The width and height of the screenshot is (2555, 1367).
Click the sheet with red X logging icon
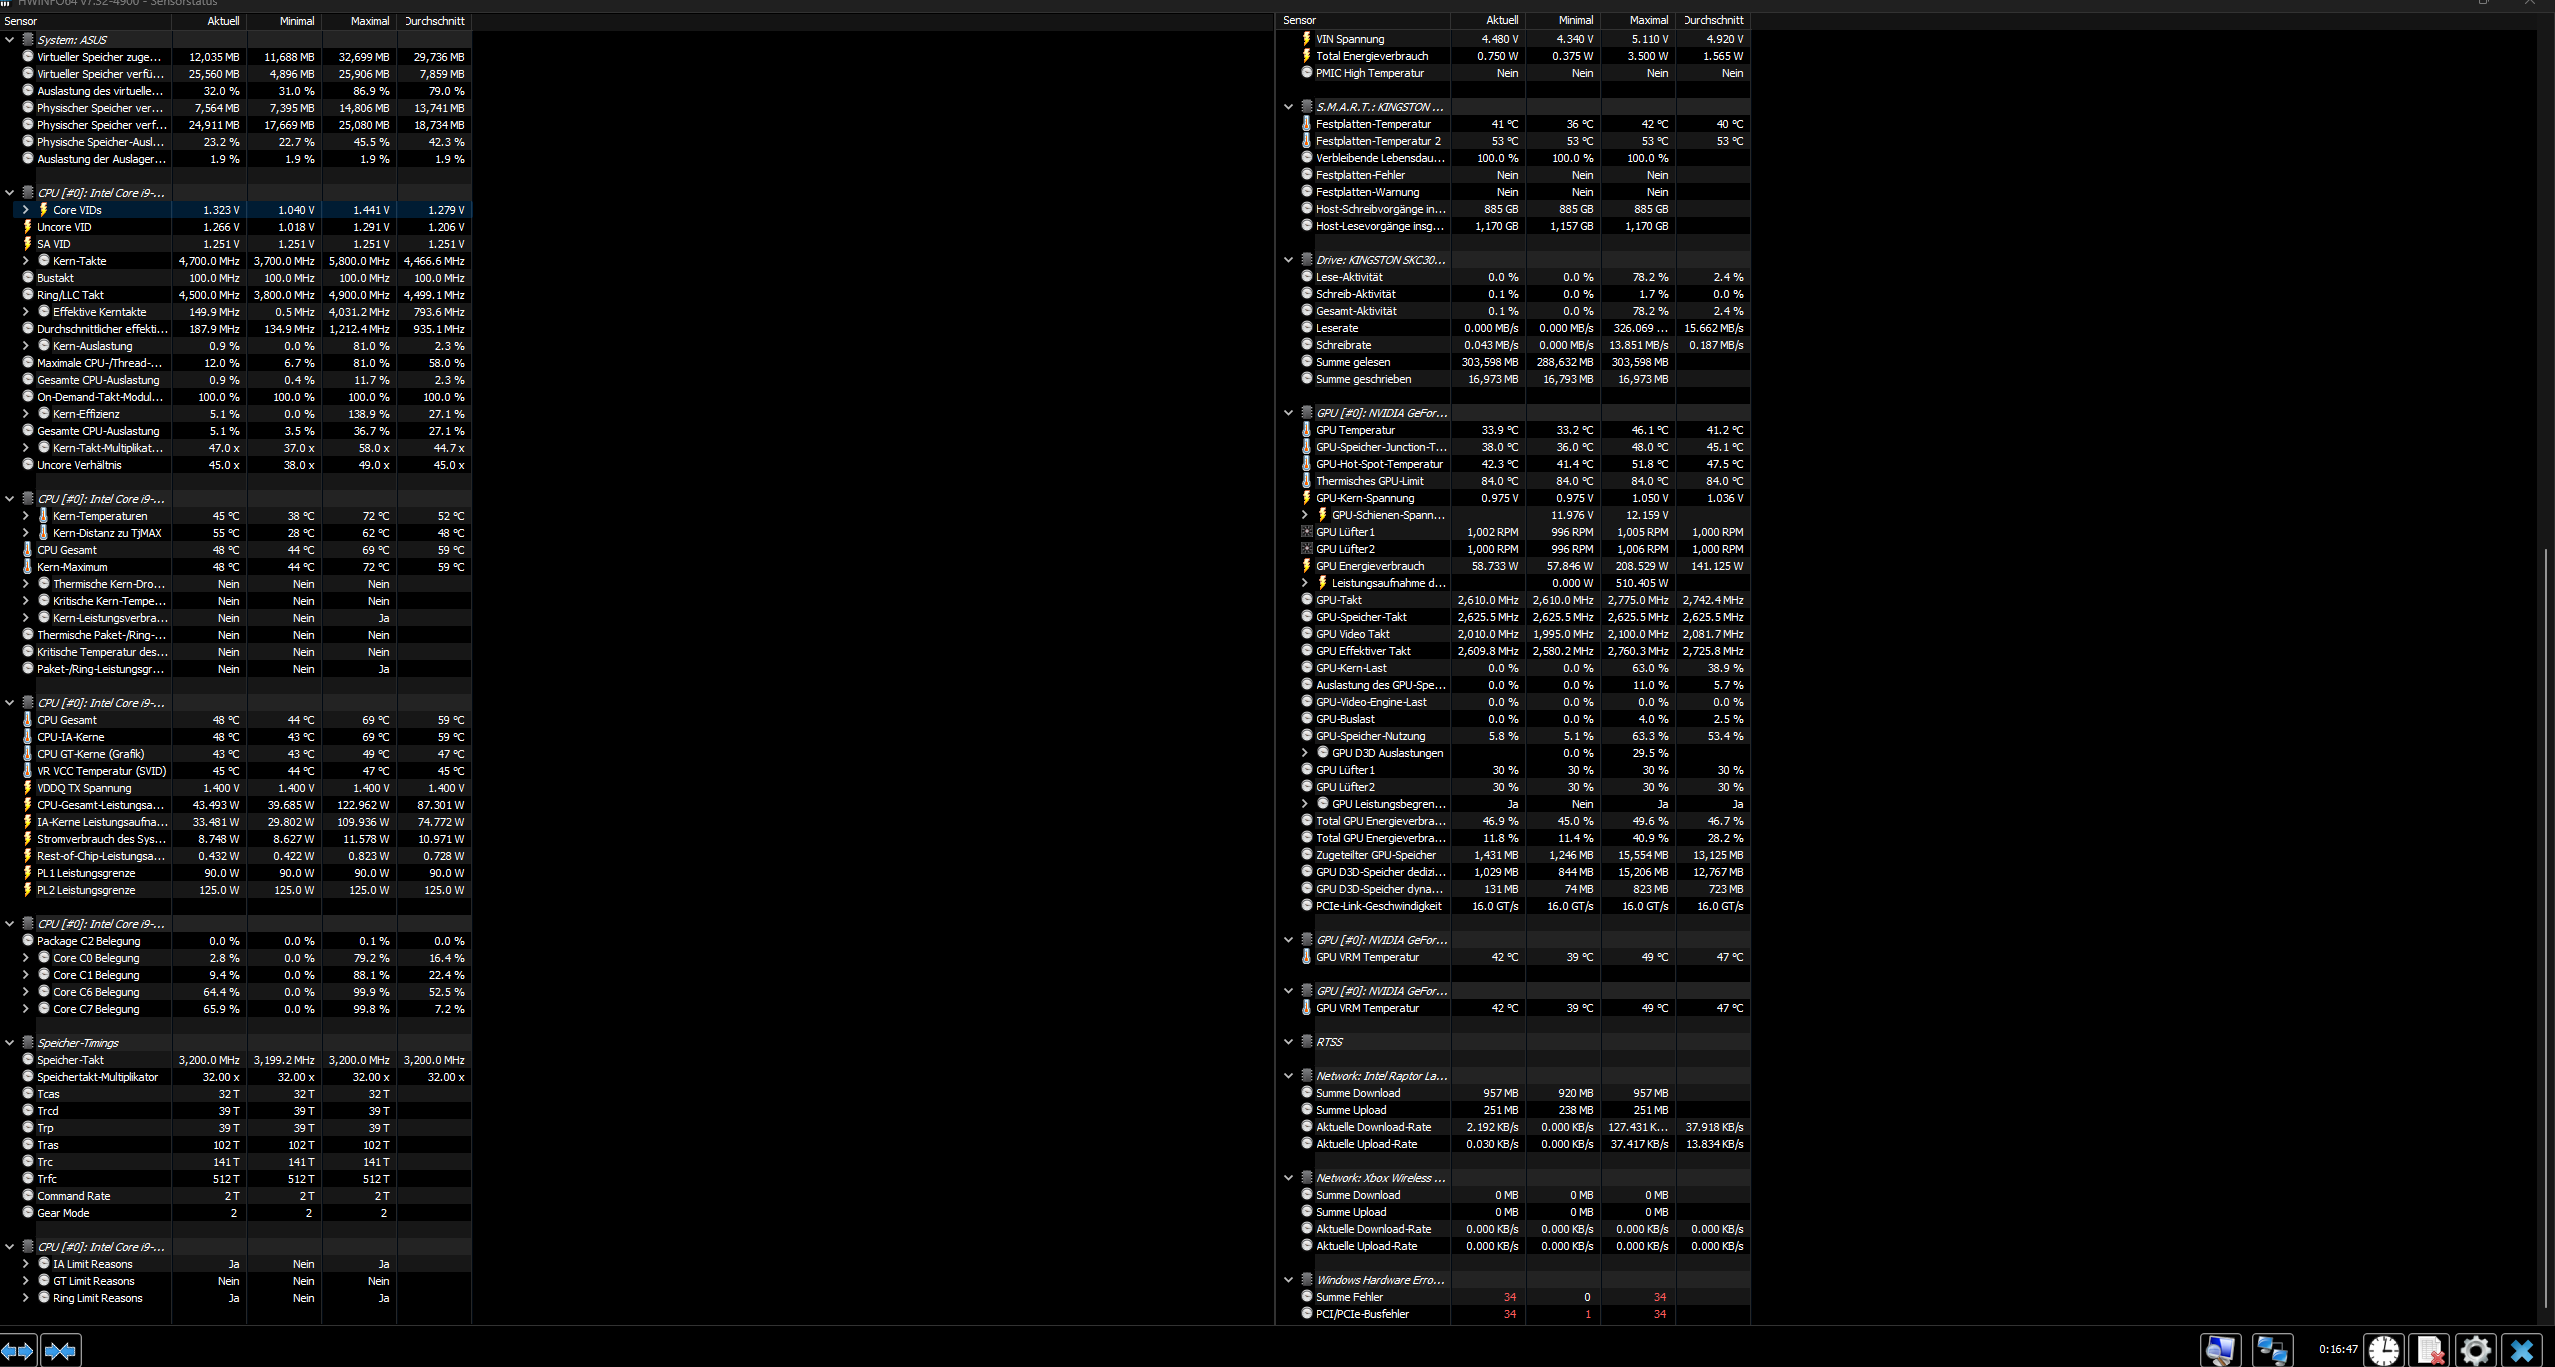2430,1350
